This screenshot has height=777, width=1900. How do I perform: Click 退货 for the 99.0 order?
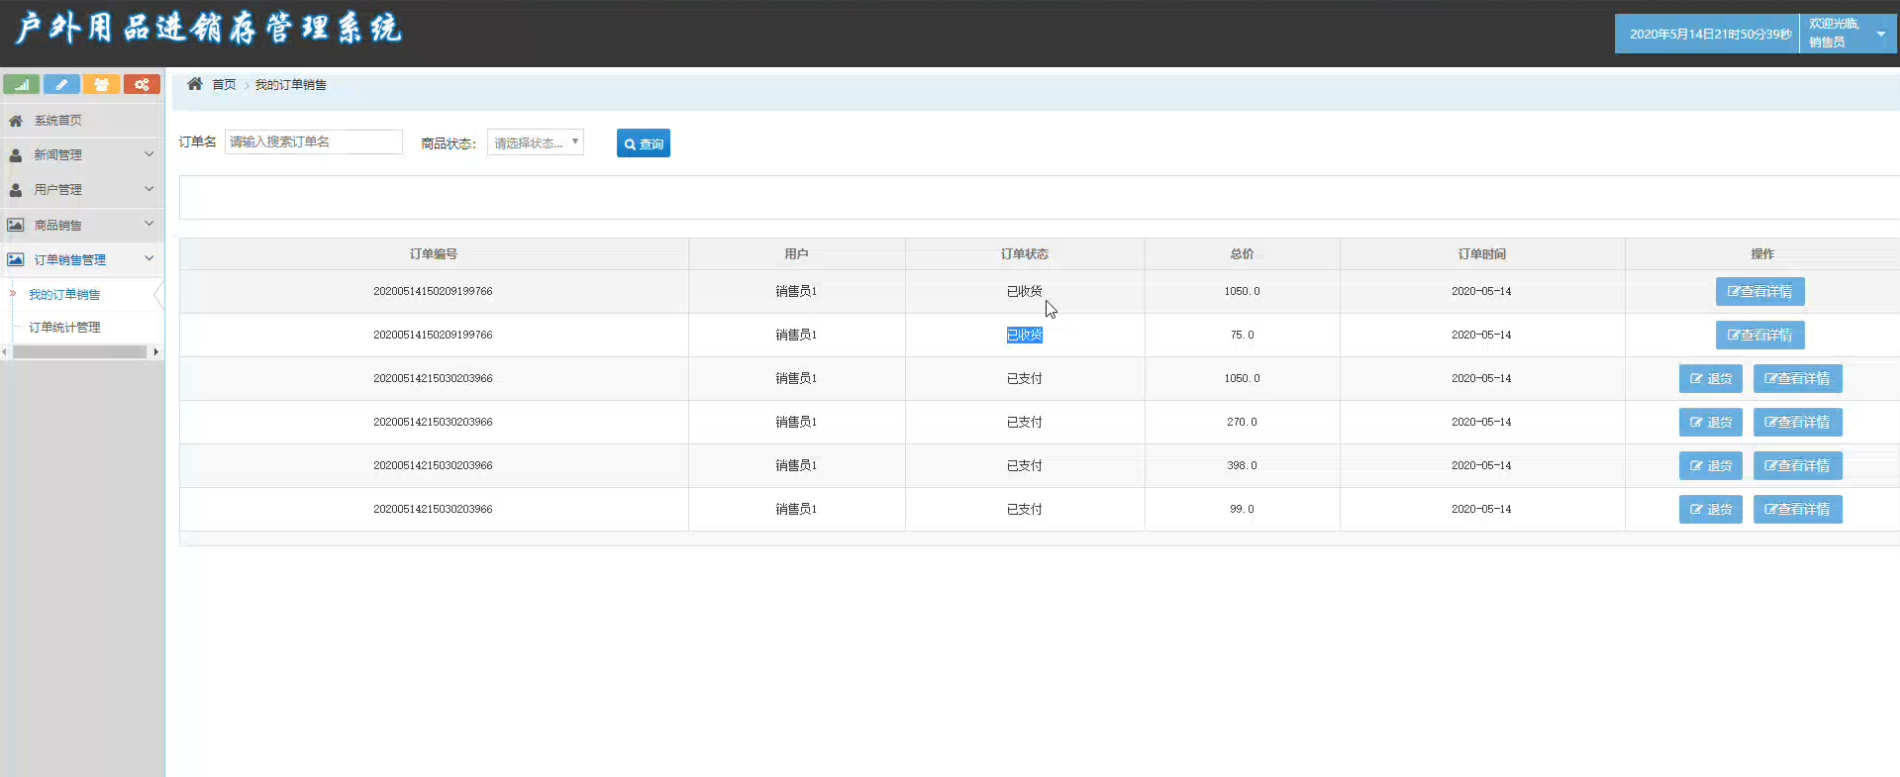pyautogui.click(x=1711, y=509)
